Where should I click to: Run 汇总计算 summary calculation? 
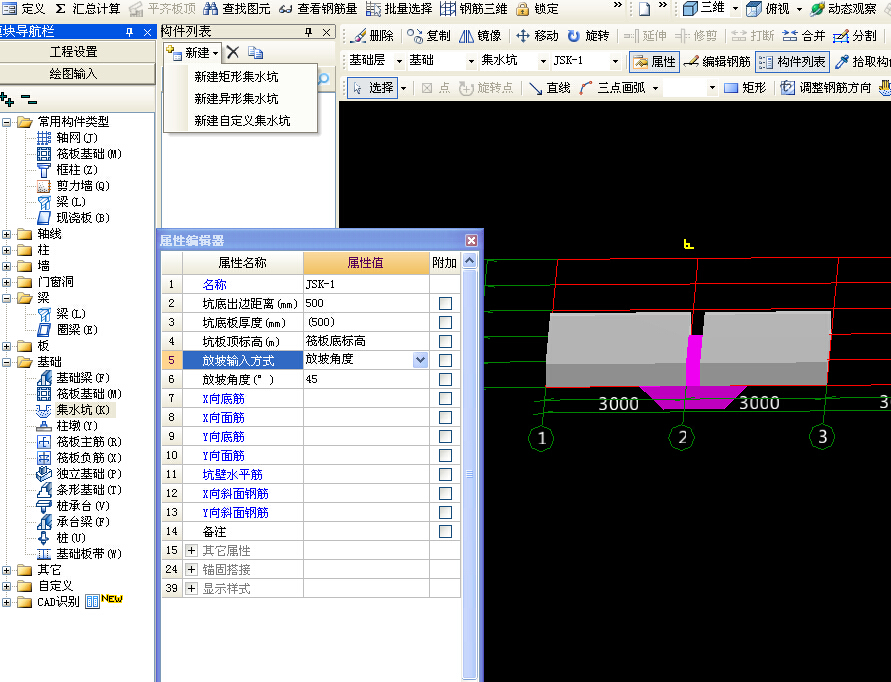tap(88, 9)
